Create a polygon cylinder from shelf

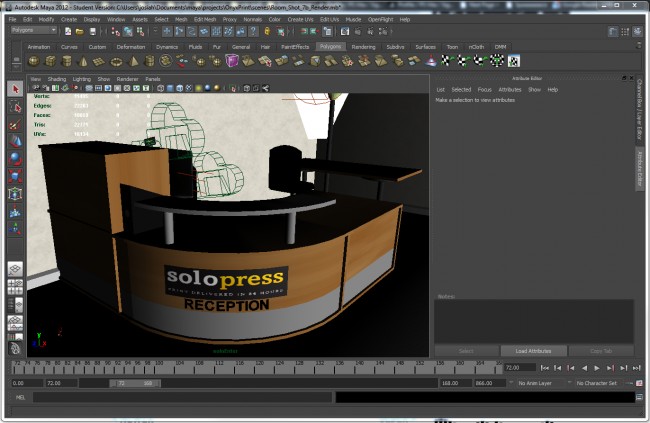click(x=67, y=61)
